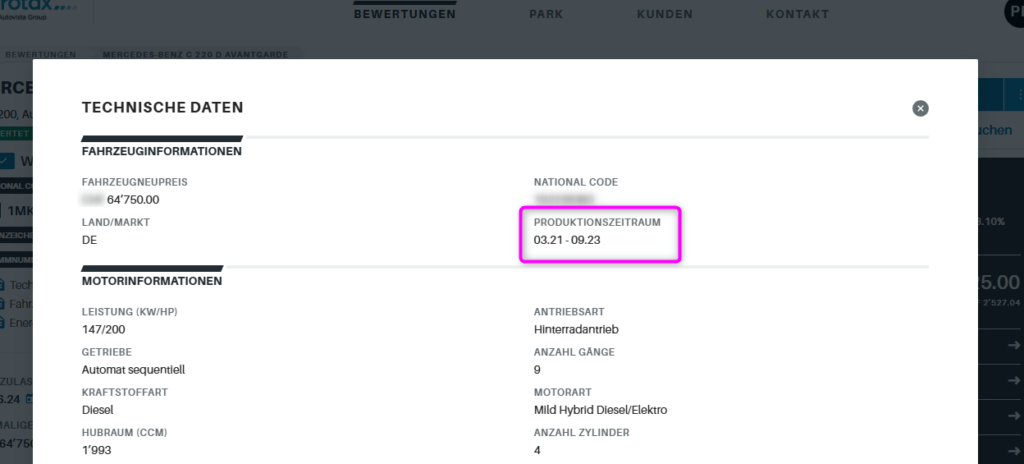Click the partially hidden 'uchen' link
1024x464 pixels.
995,131
